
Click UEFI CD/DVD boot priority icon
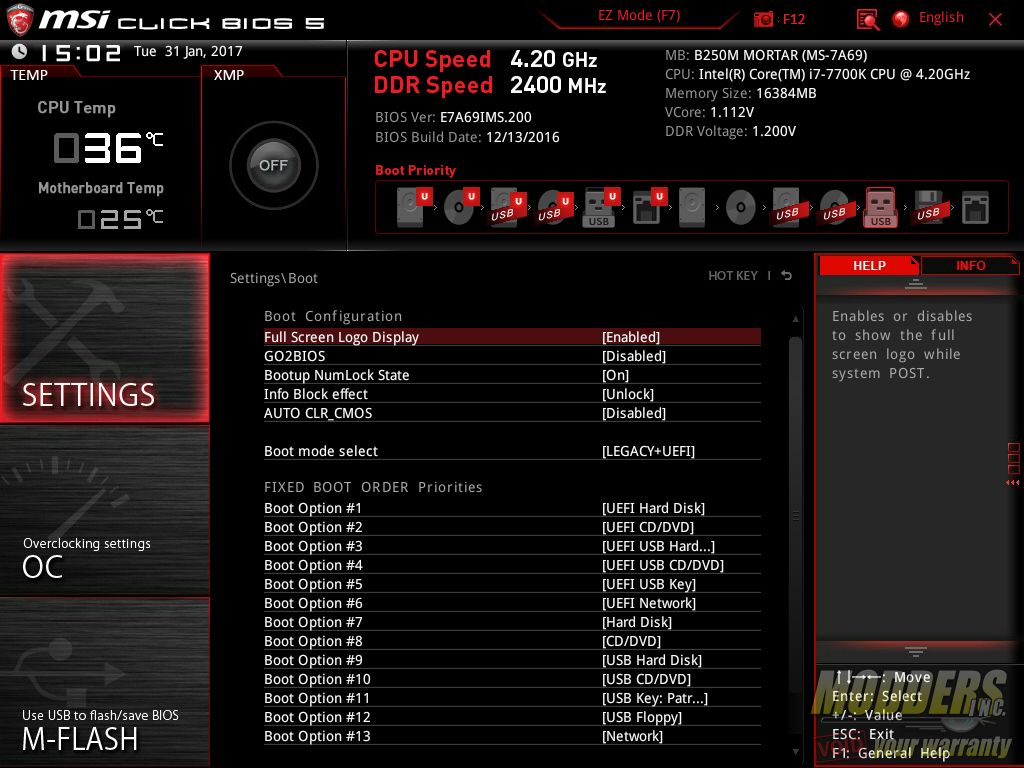click(x=461, y=207)
